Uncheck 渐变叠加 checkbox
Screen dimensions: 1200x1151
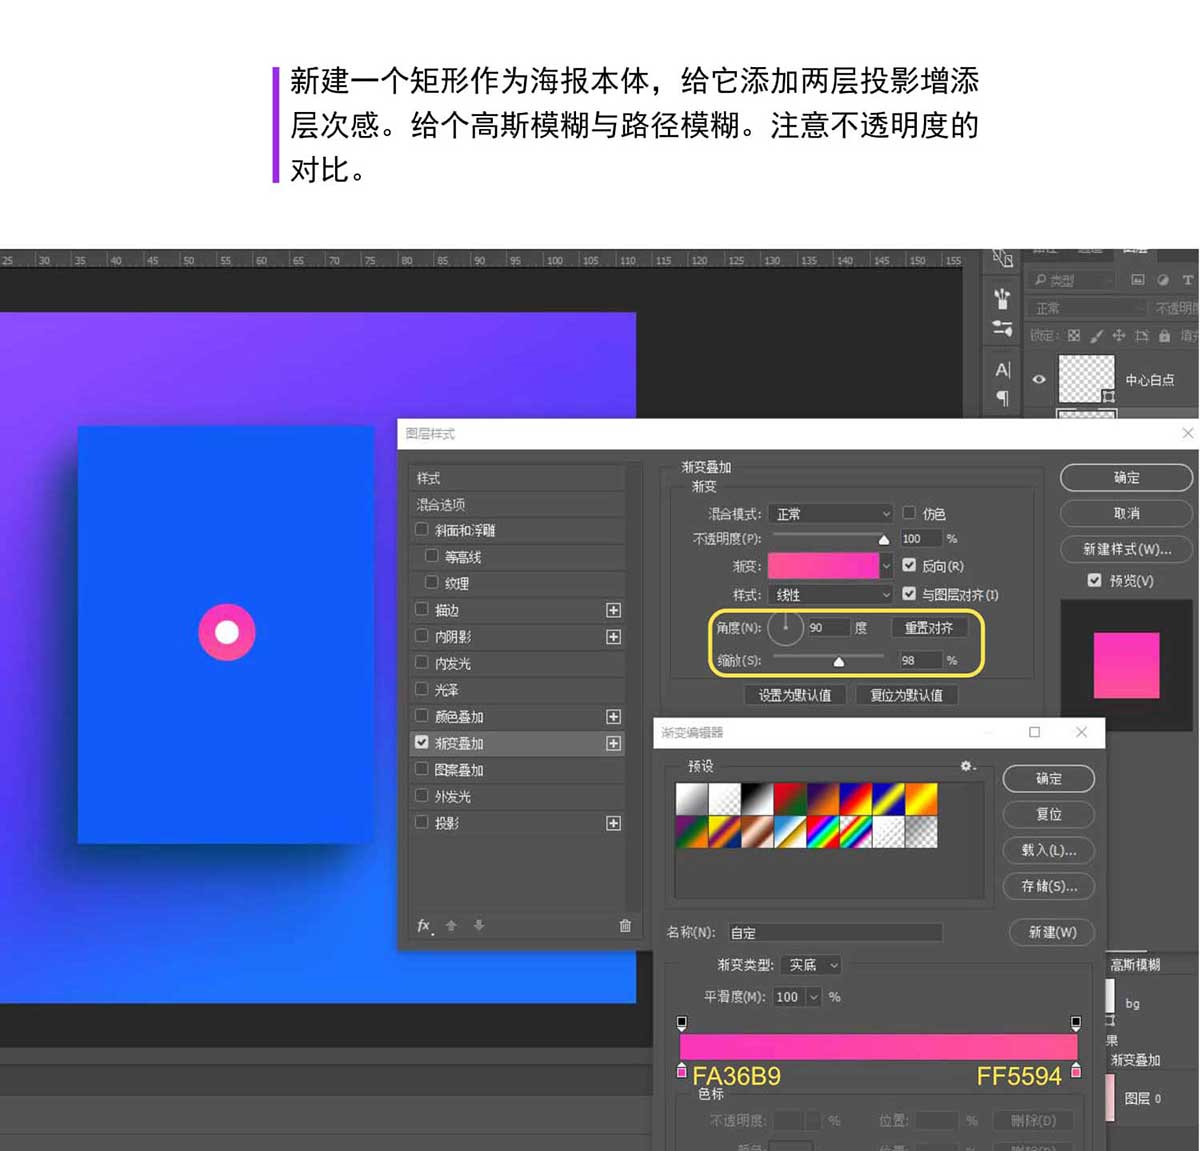[421, 743]
